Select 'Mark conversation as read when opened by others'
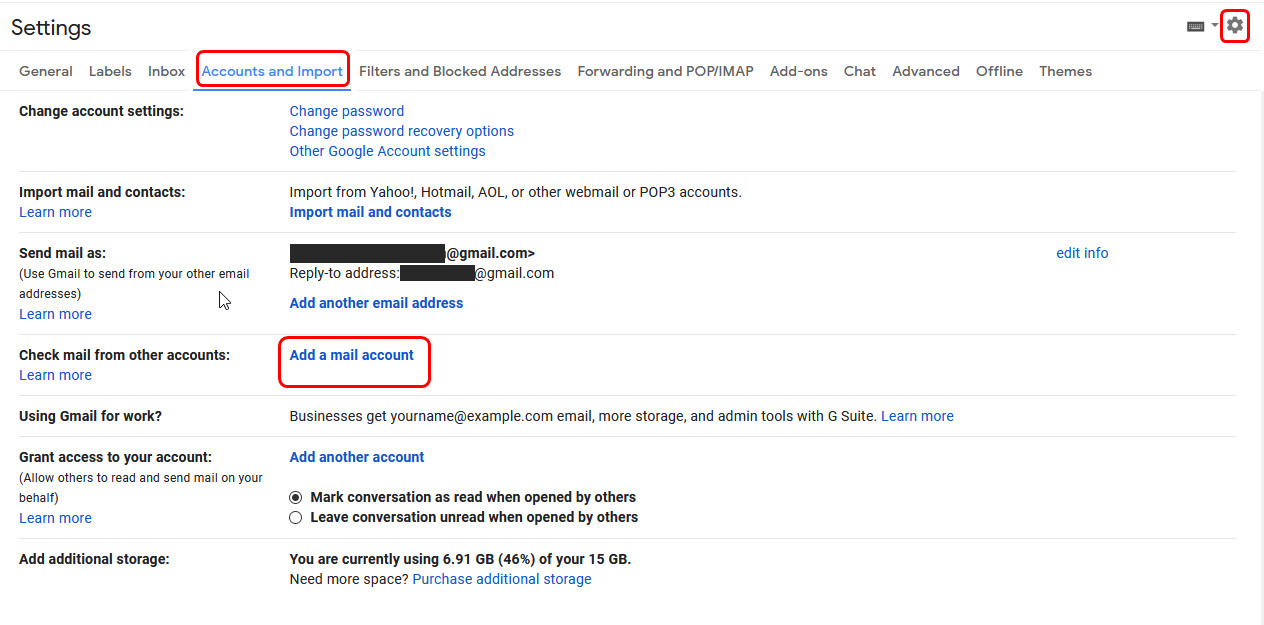This screenshot has height=625, width=1264. point(296,497)
